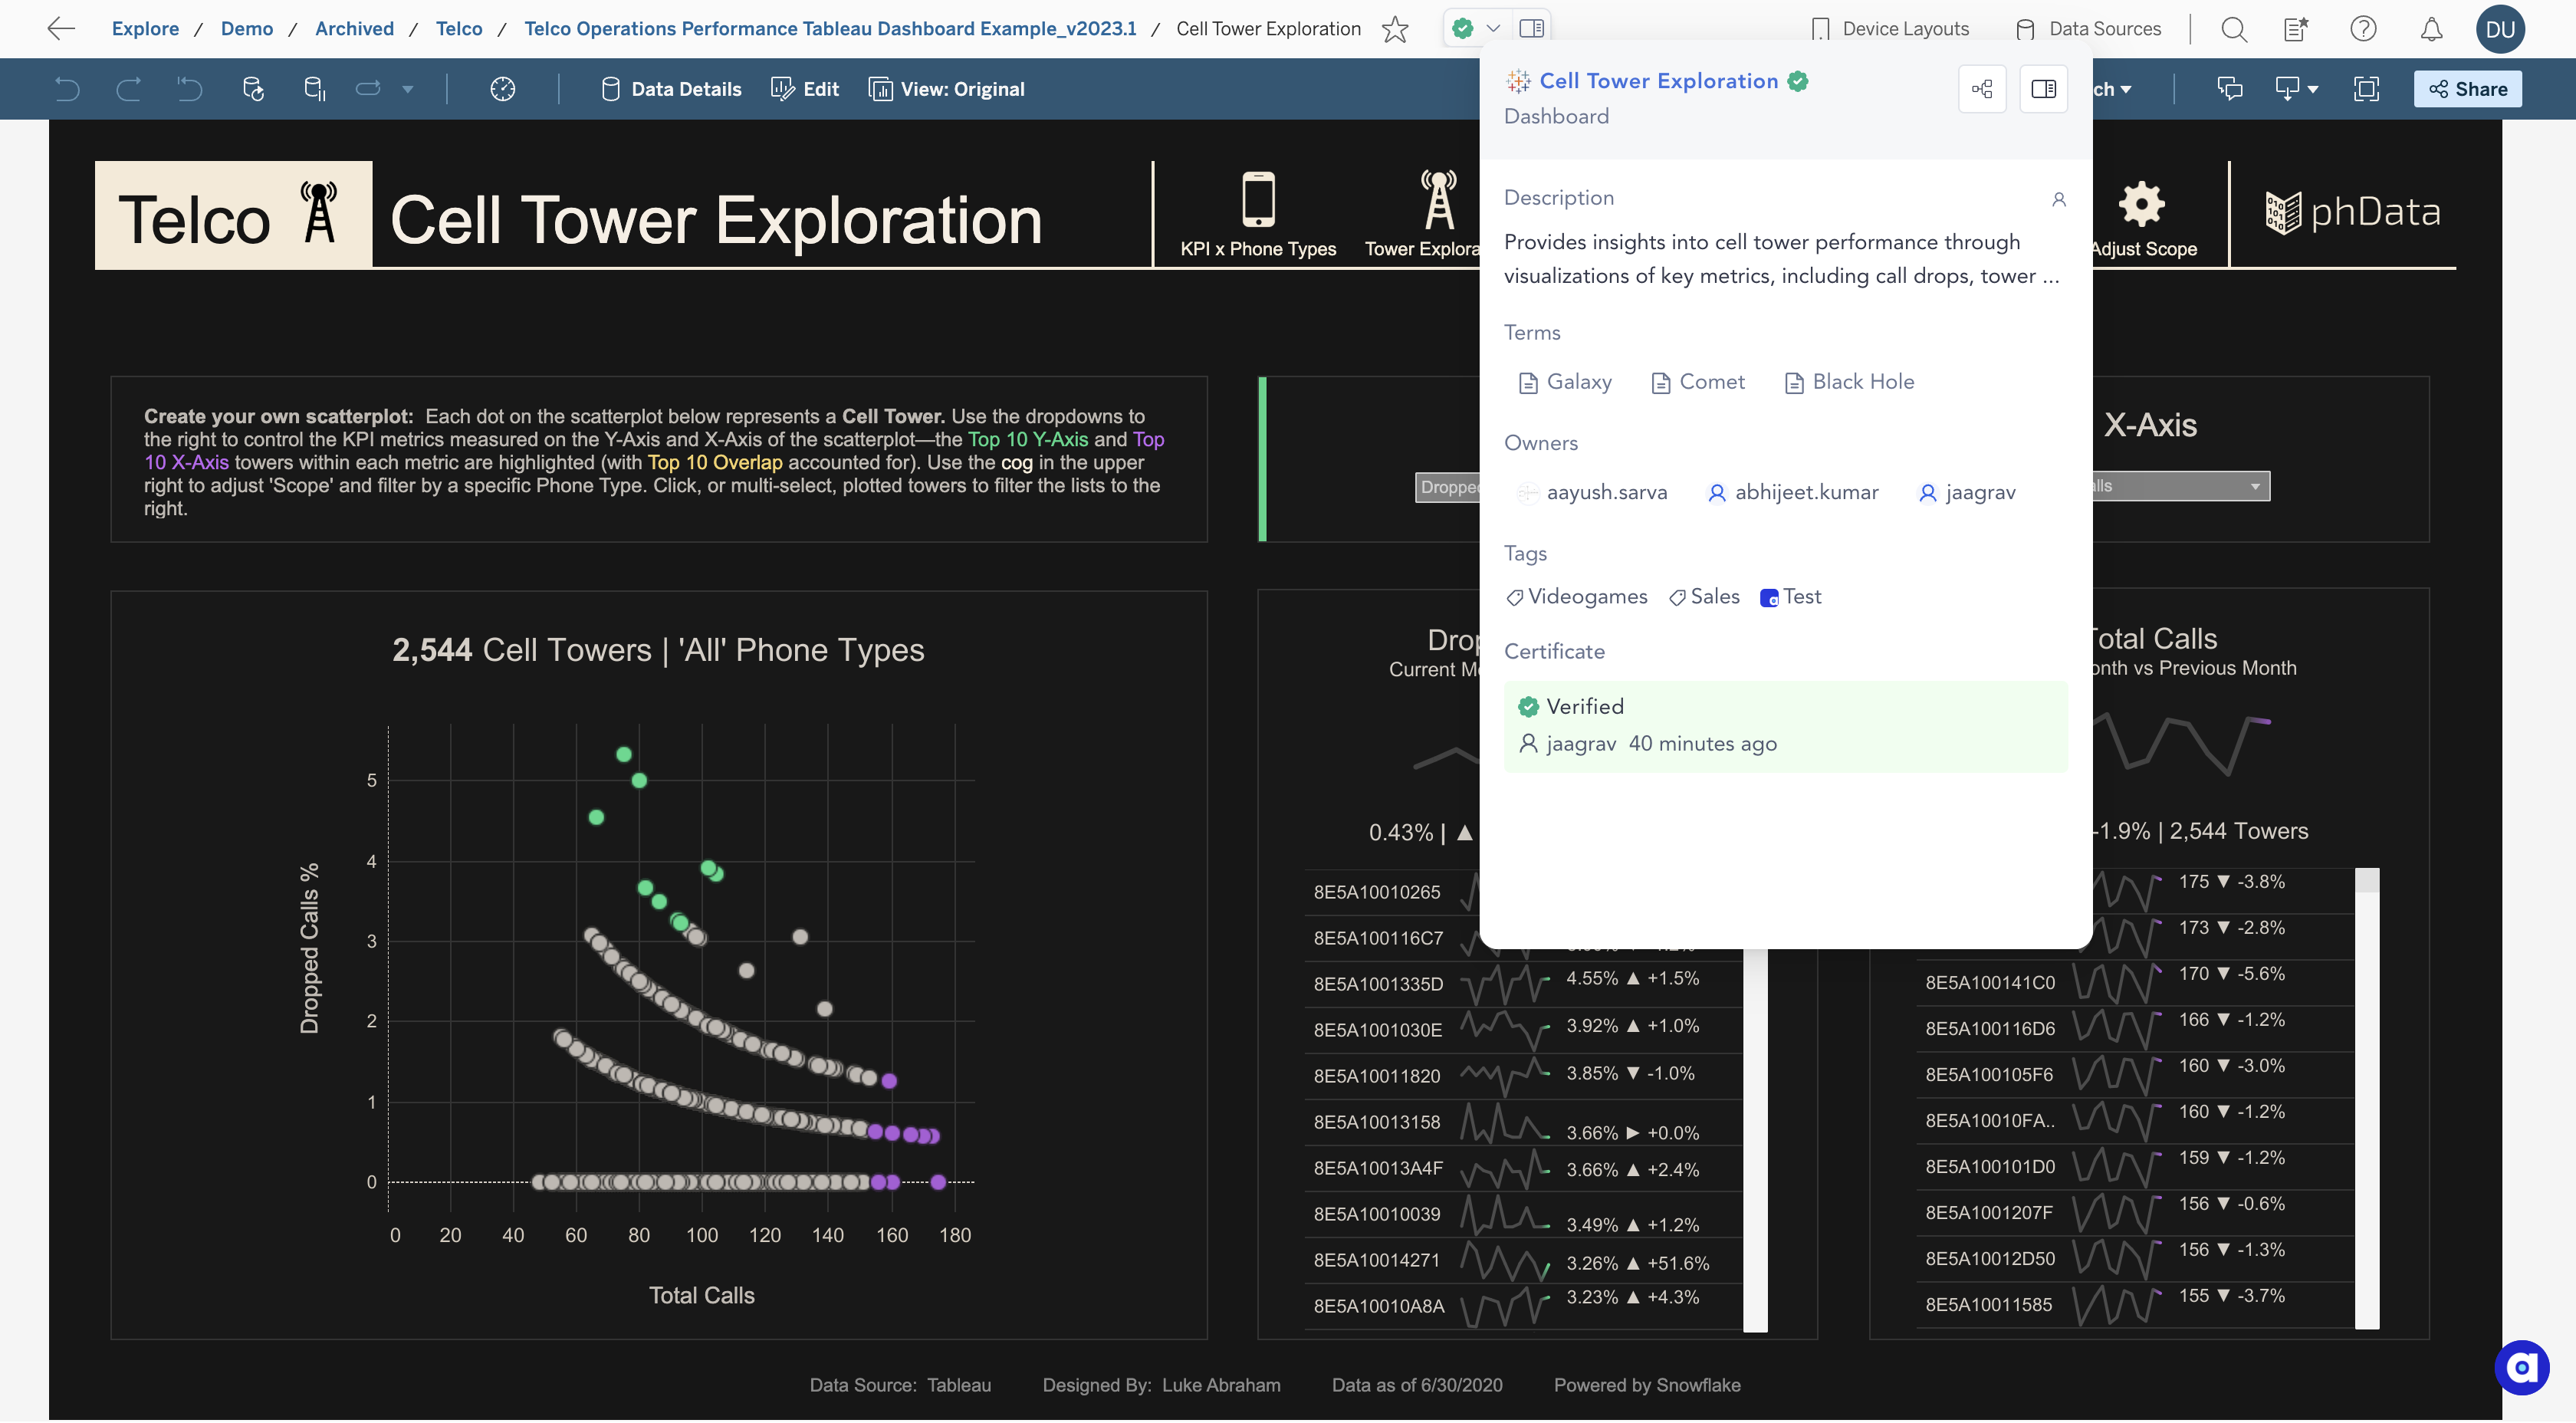2576x1423 pixels.
Task: Go to the Archived breadcrumb
Action: coord(354,29)
